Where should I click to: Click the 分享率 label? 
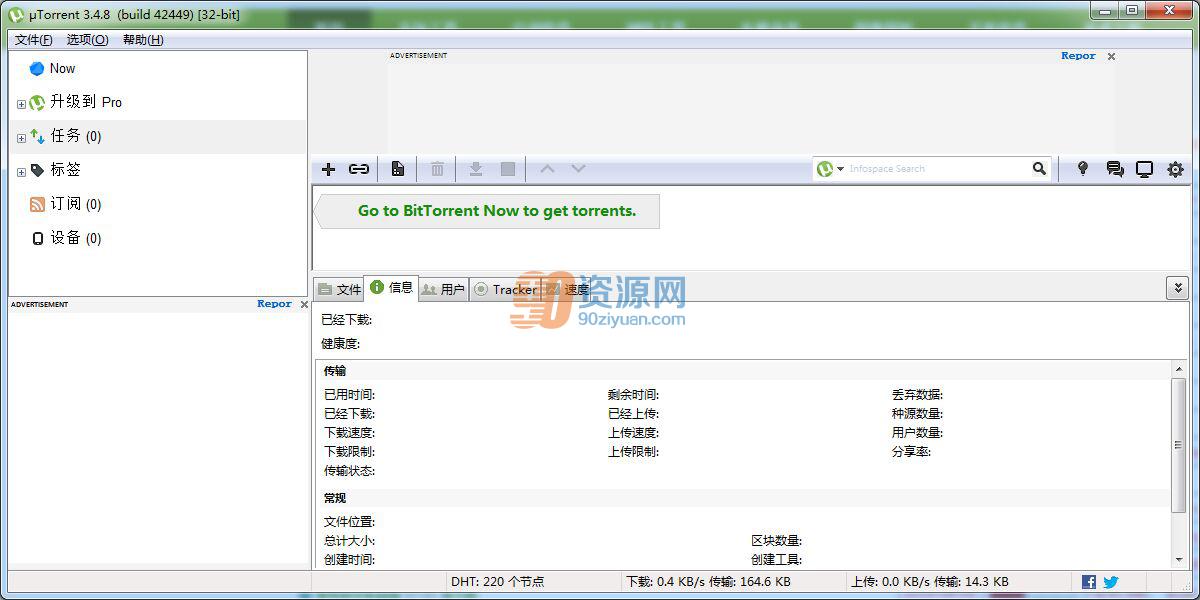[x=911, y=452]
